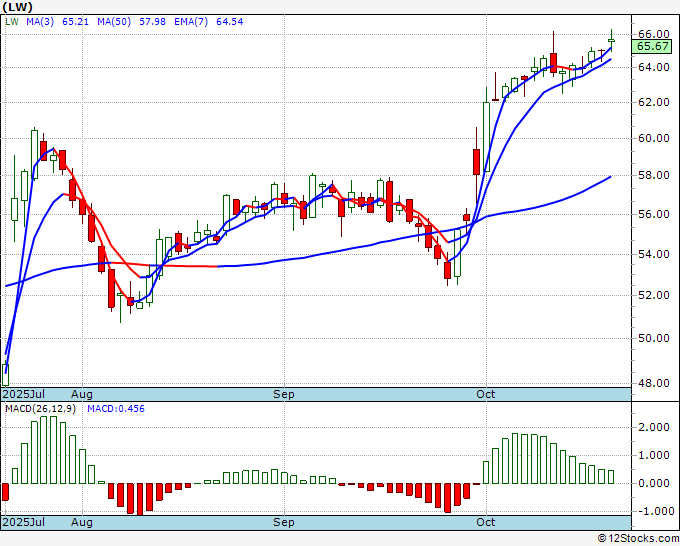Click the MA(3) value 65.21
The height and width of the screenshot is (546, 680).
coord(75,22)
